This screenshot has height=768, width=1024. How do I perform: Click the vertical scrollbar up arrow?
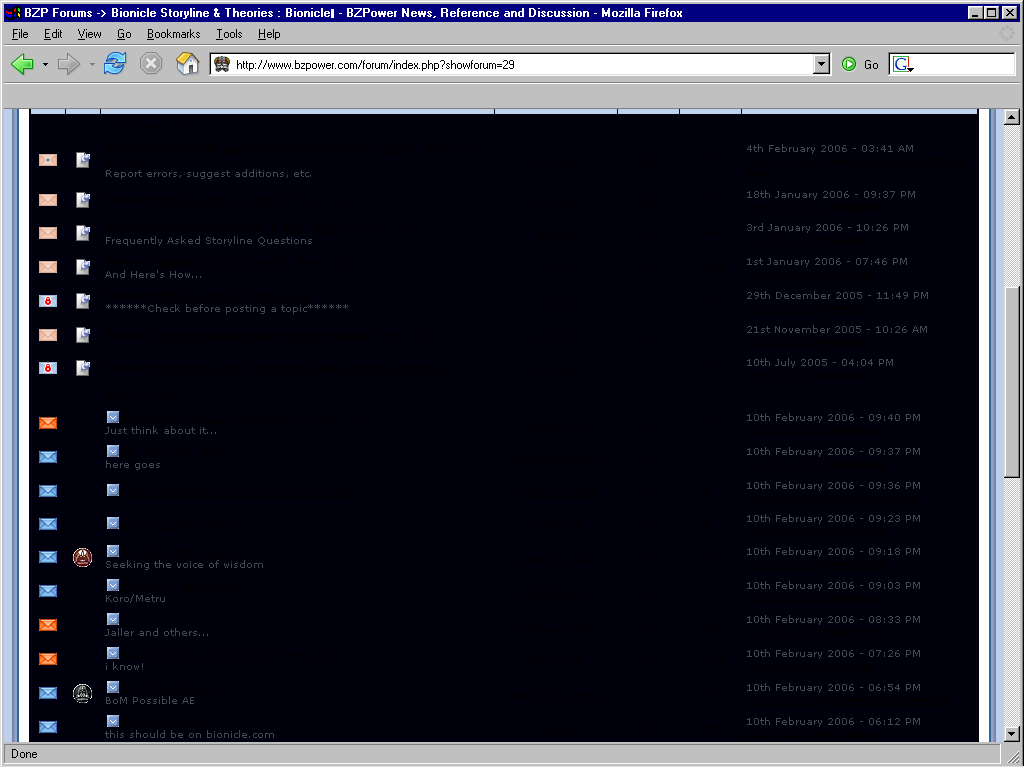[x=1012, y=118]
